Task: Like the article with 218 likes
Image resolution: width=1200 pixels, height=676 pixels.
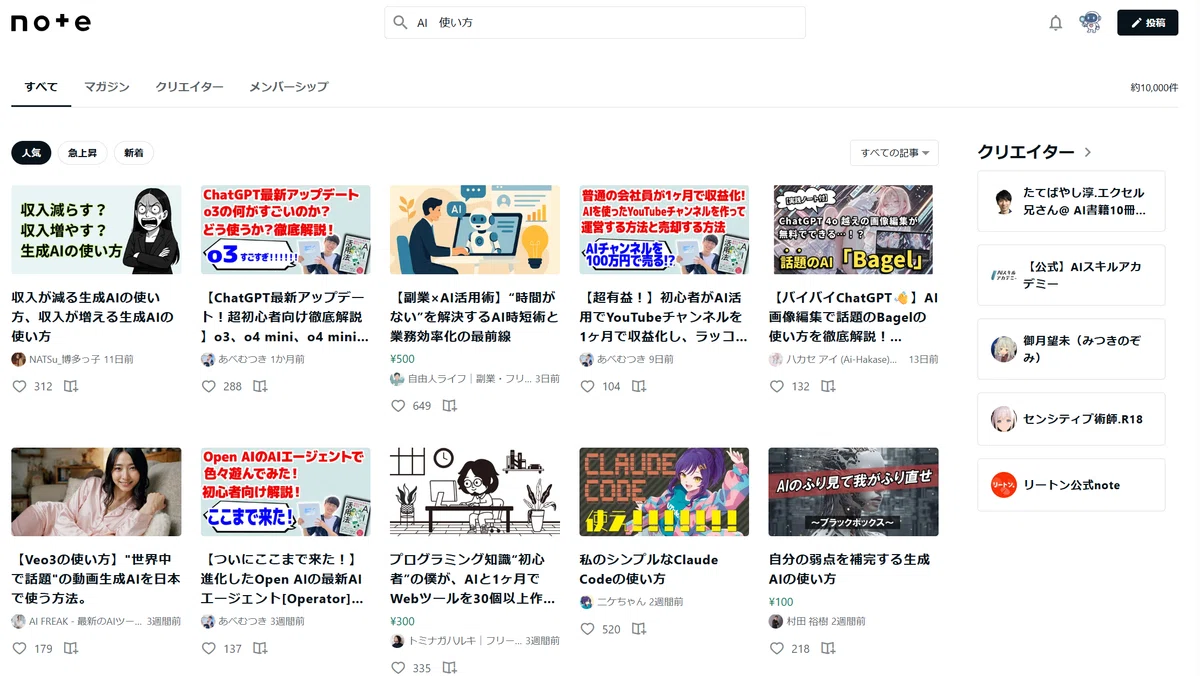Action: coord(777,648)
